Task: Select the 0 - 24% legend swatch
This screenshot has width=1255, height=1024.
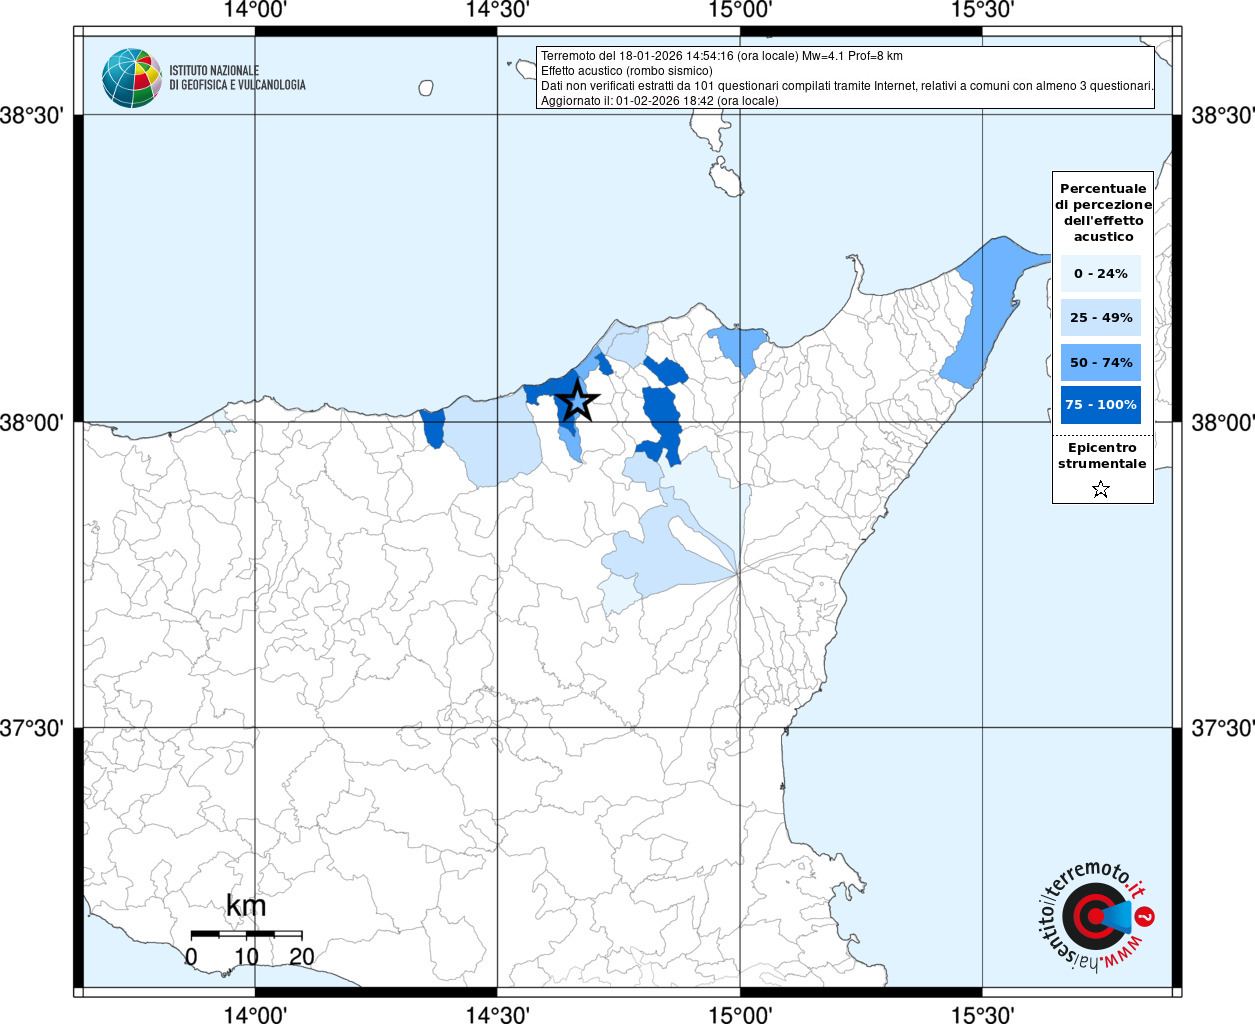Action: coord(1101,274)
